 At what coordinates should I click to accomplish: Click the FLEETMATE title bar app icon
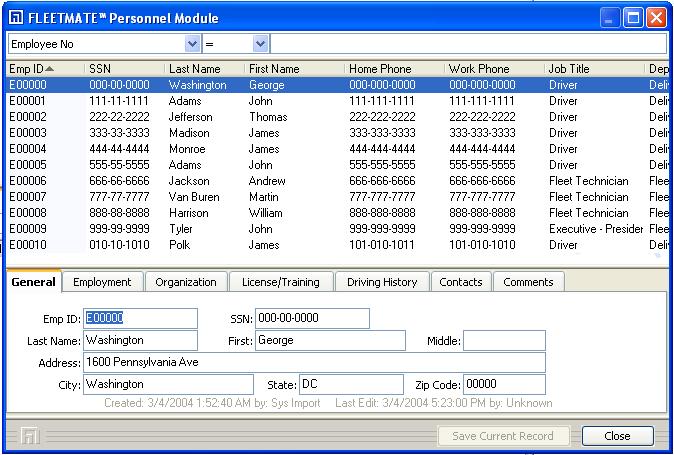[16, 18]
